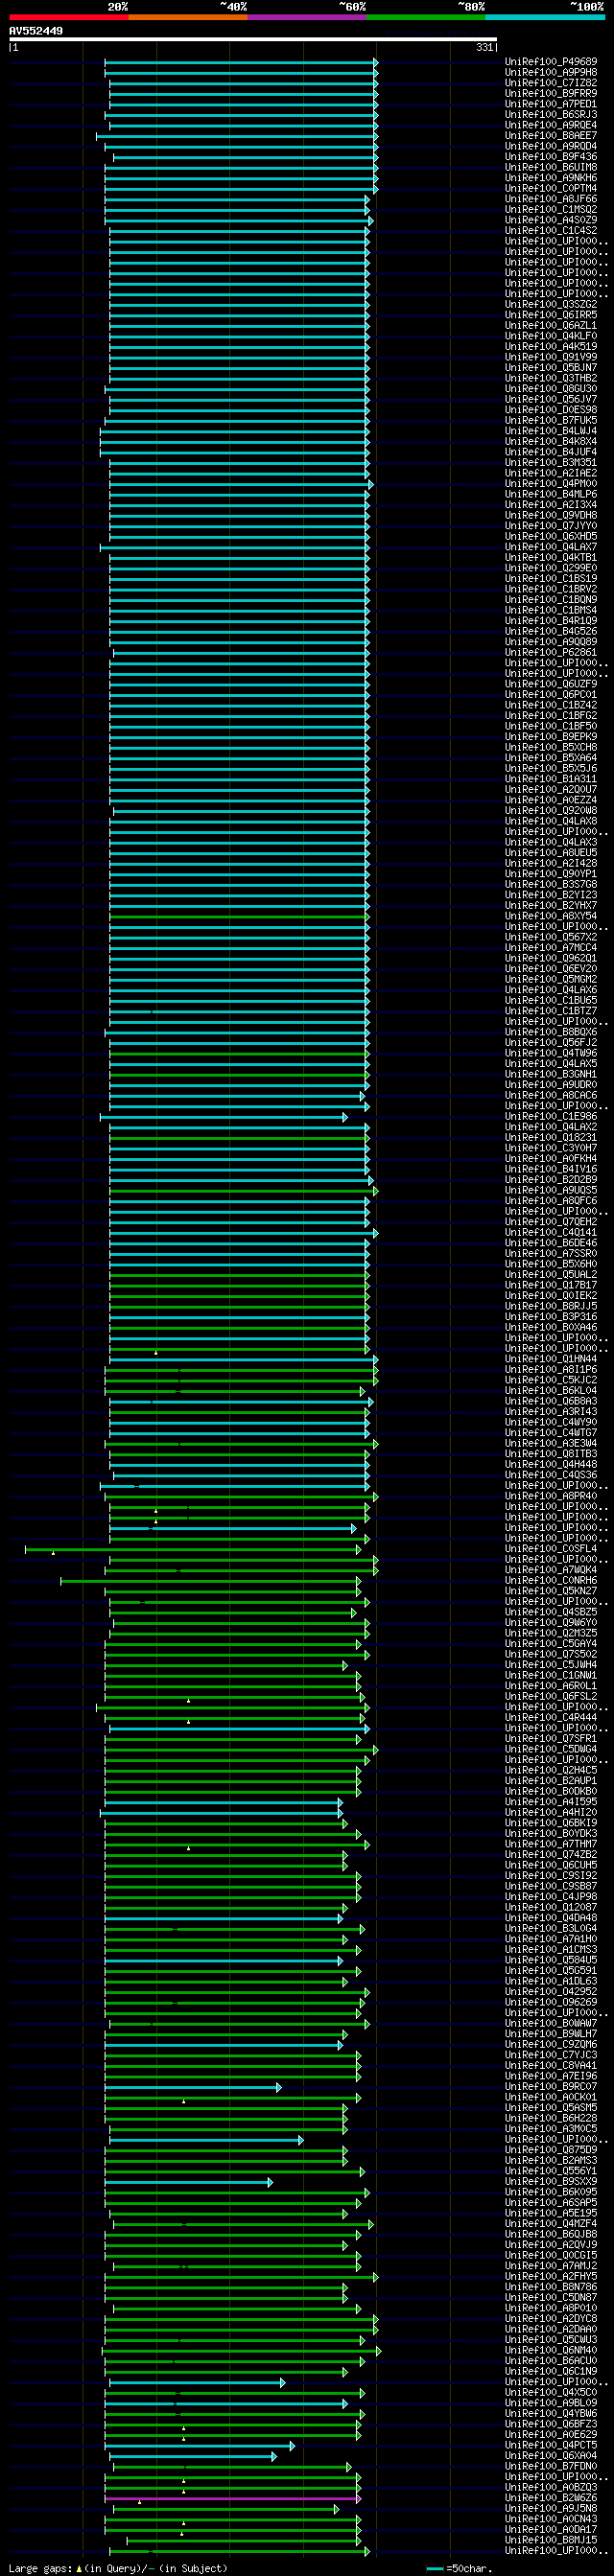This screenshot has height=2576, width=614.
Task: Select hit label UniRef100_B4JUF4
Action: (x=551, y=452)
